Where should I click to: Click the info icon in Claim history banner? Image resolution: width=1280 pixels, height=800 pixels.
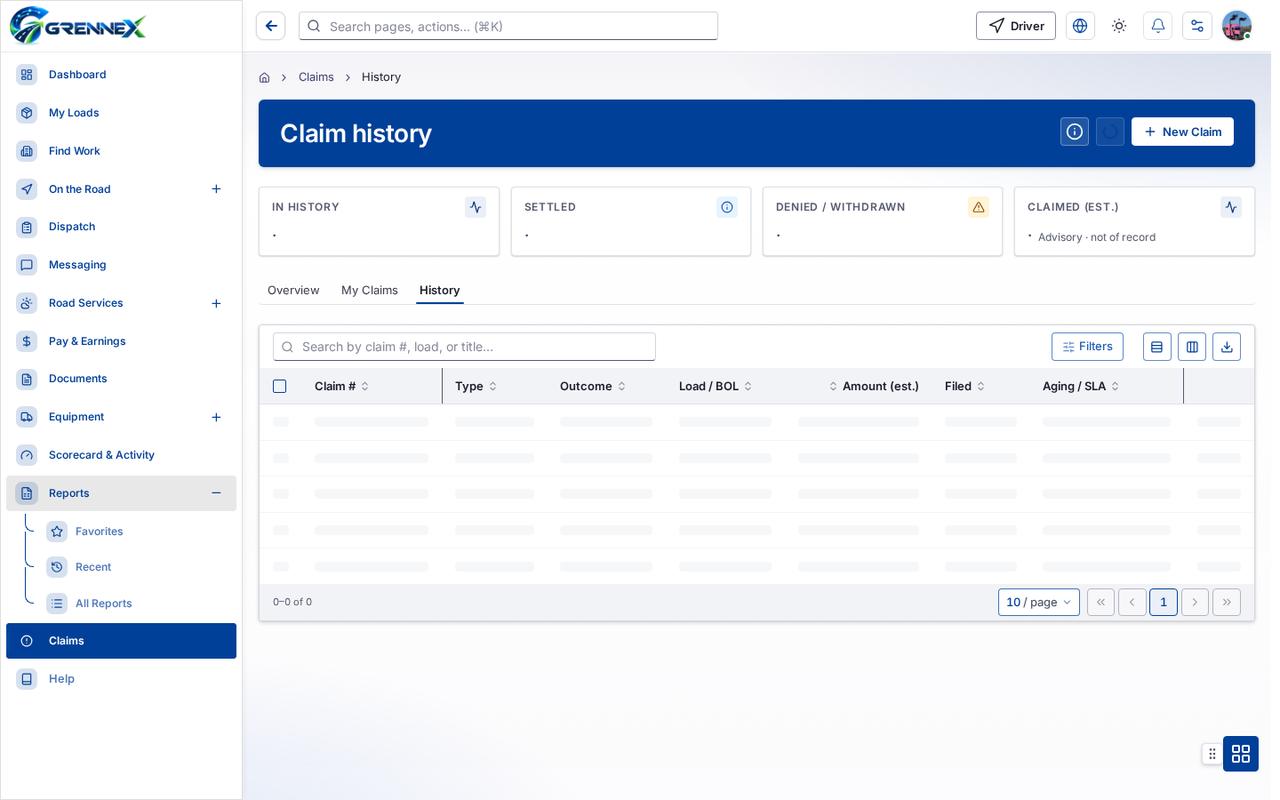point(1075,132)
